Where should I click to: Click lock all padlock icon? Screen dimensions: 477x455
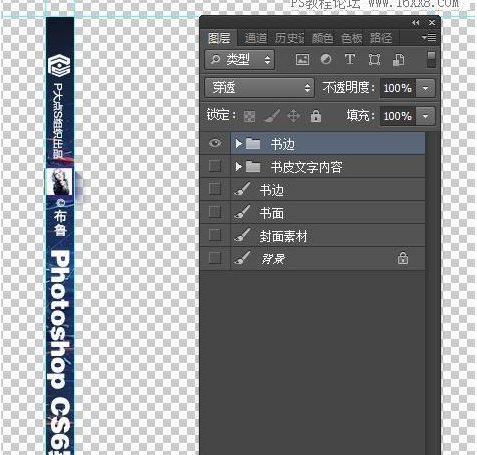coord(316,116)
